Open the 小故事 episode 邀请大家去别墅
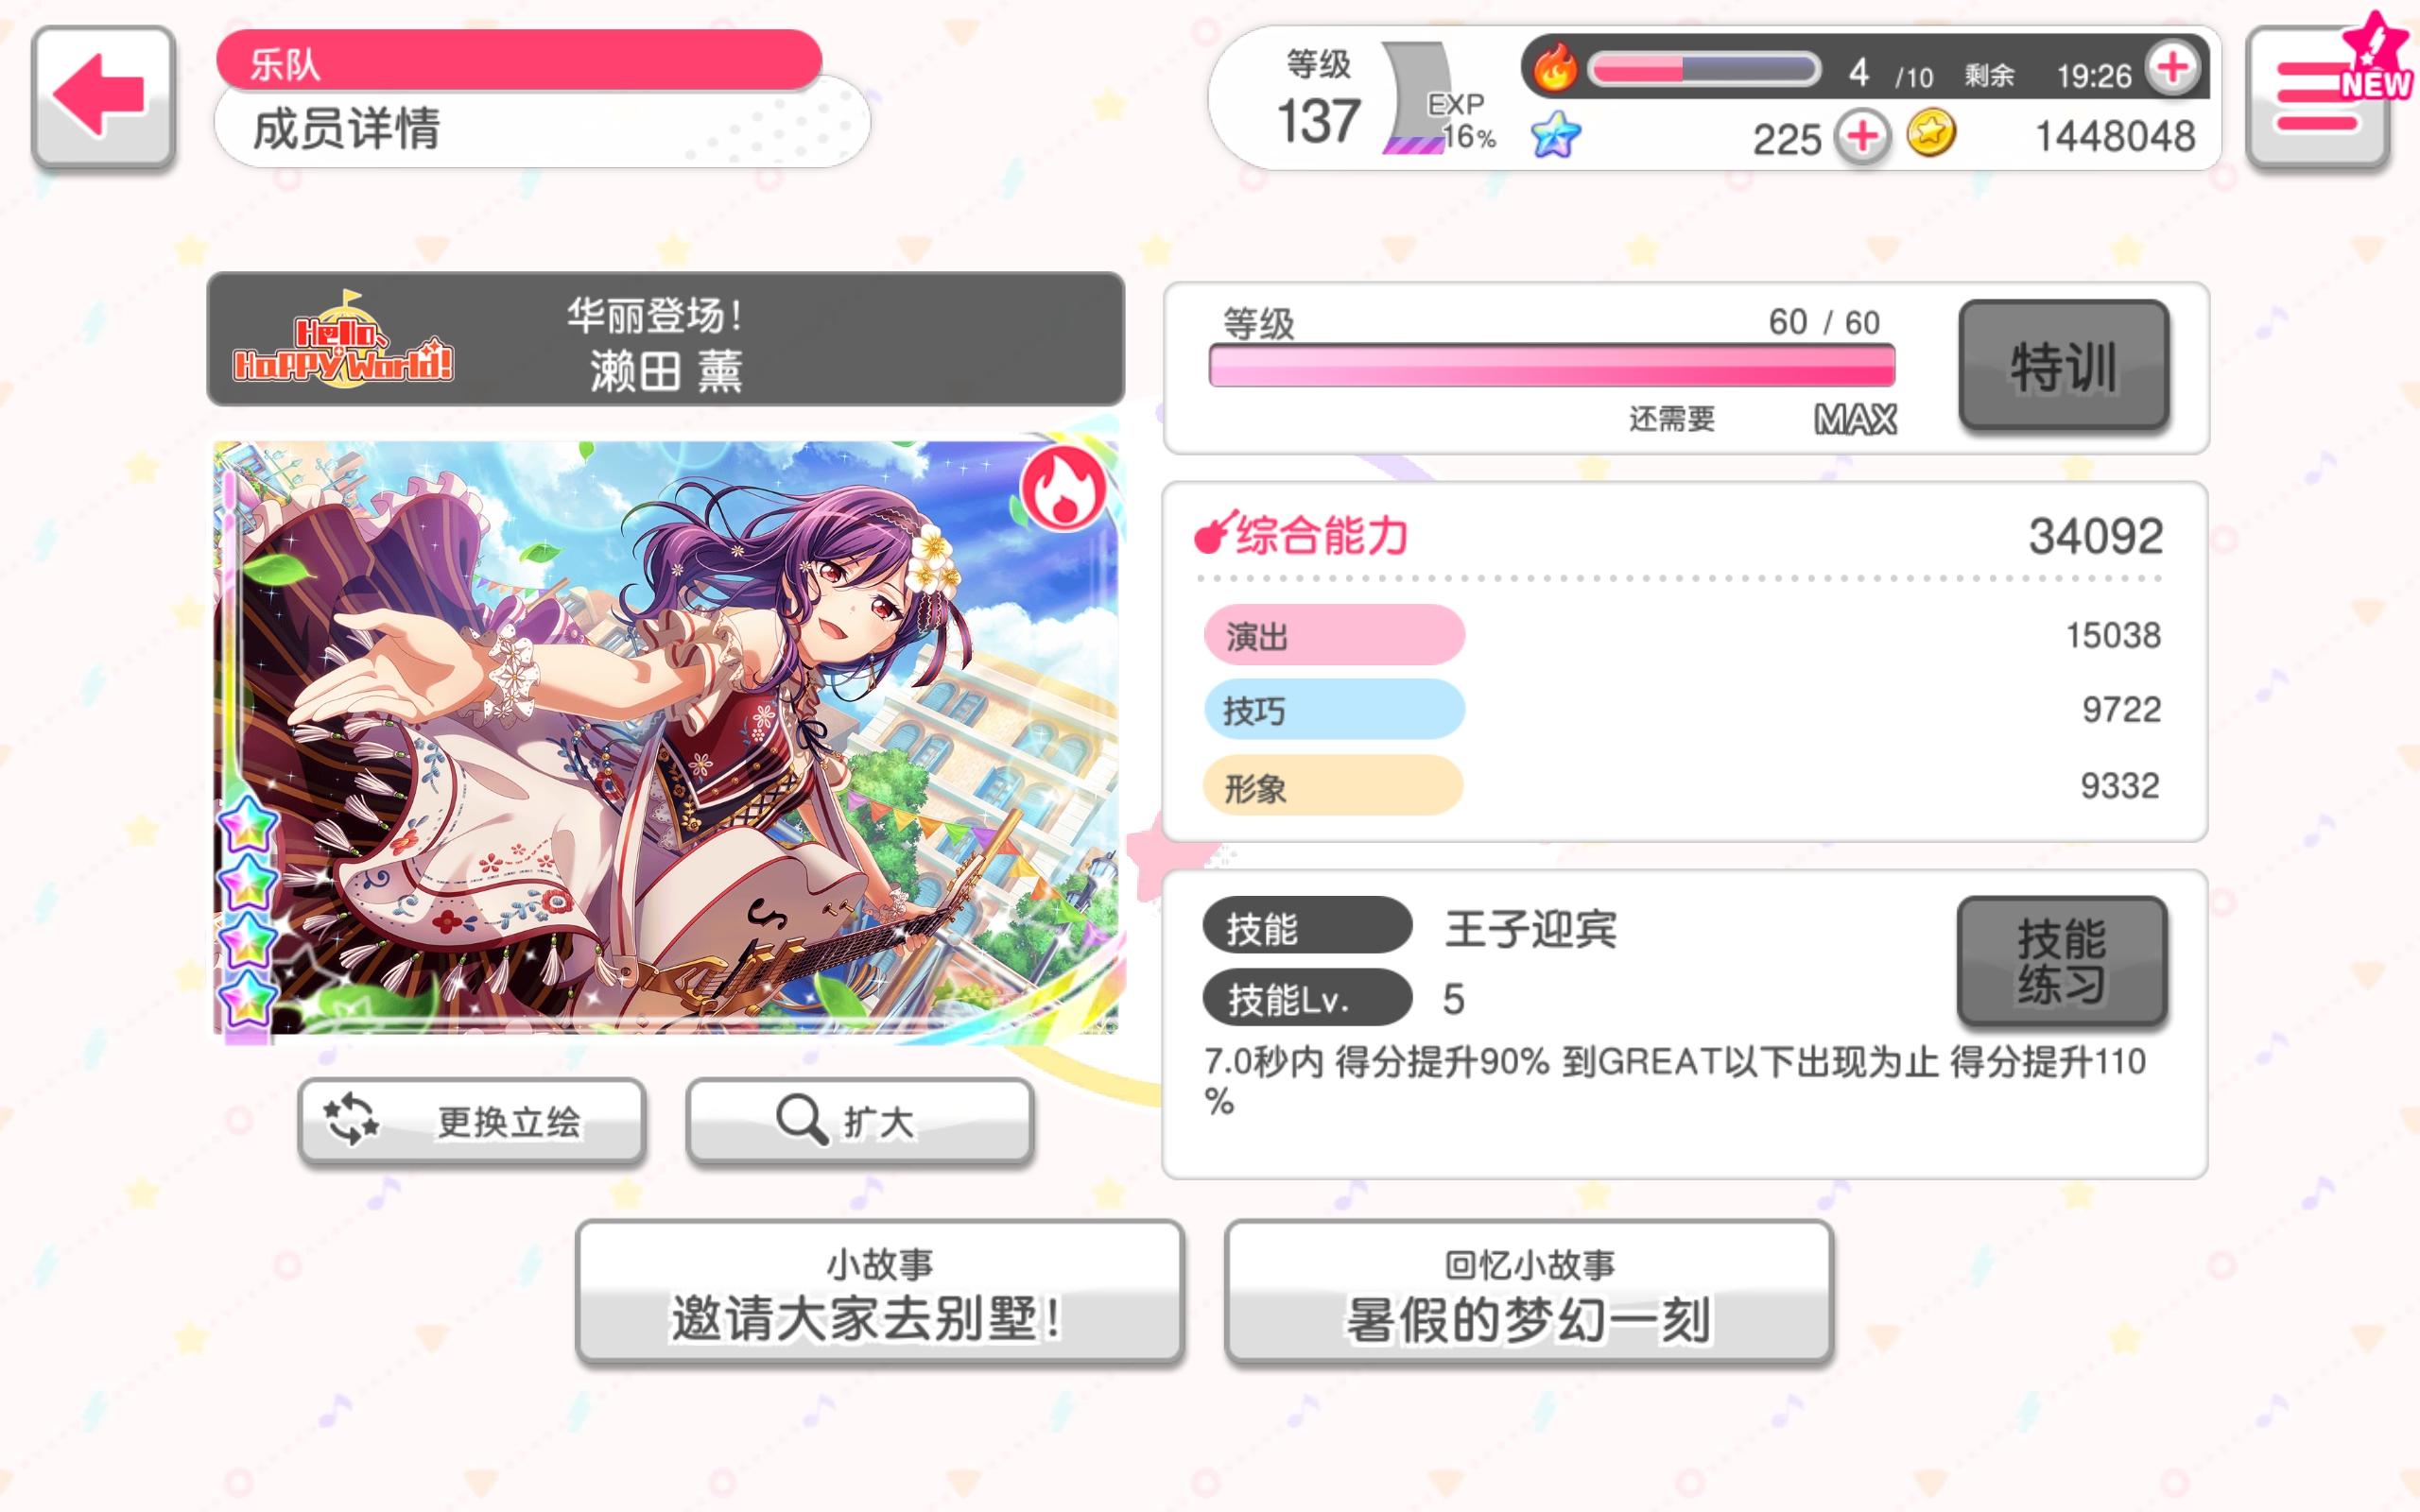The height and width of the screenshot is (1512, 2420). click(879, 1291)
